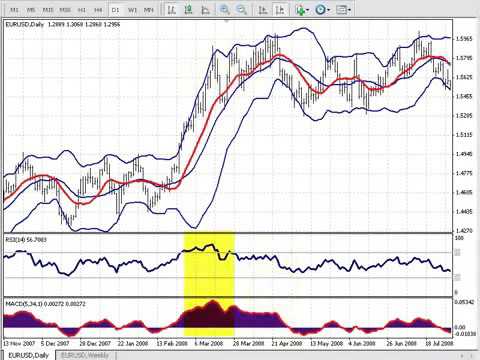The width and height of the screenshot is (480, 360).
Task: Select the M1 timeframe
Action: point(14,10)
